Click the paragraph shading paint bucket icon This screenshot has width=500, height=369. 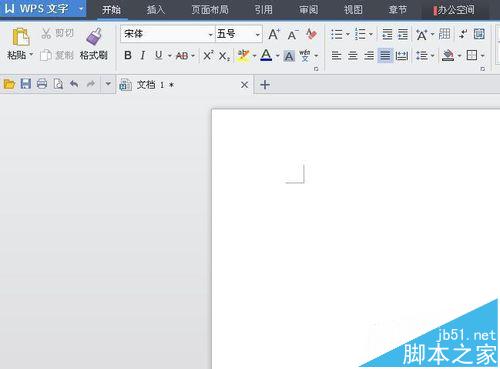(x=448, y=55)
